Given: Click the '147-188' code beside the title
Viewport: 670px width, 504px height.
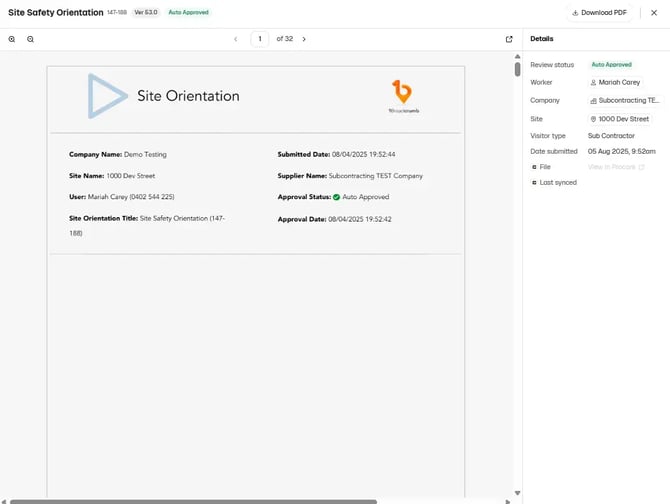Looking at the screenshot, I should pos(117,12).
